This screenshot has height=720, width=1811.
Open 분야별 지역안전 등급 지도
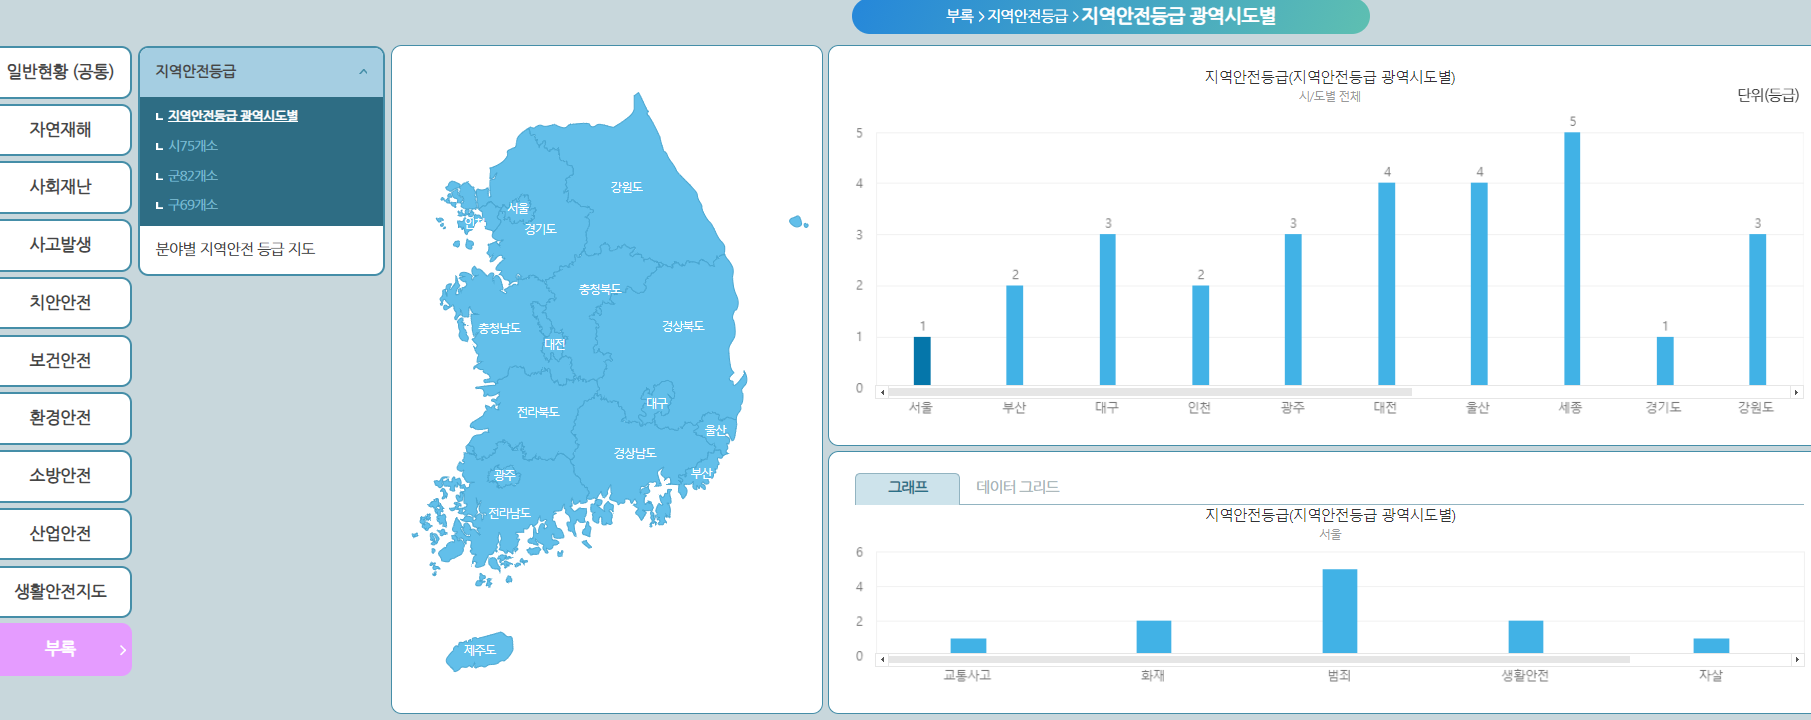coord(235,249)
